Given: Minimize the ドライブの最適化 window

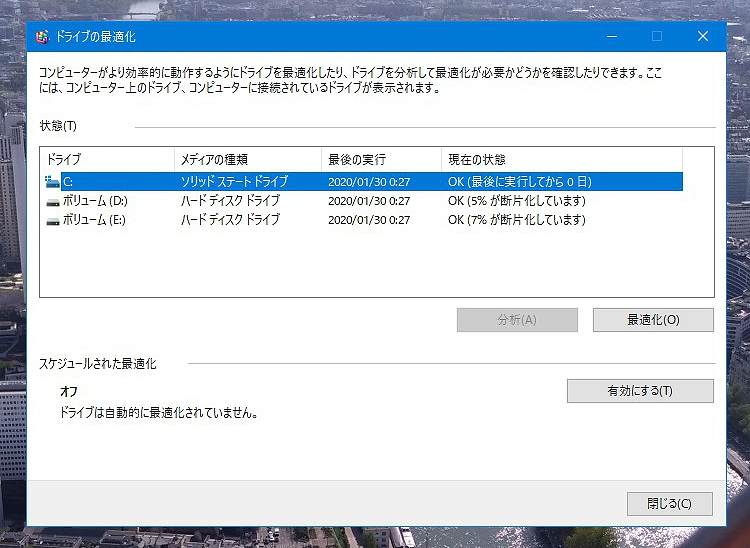Looking at the screenshot, I should tap(612, 36).
